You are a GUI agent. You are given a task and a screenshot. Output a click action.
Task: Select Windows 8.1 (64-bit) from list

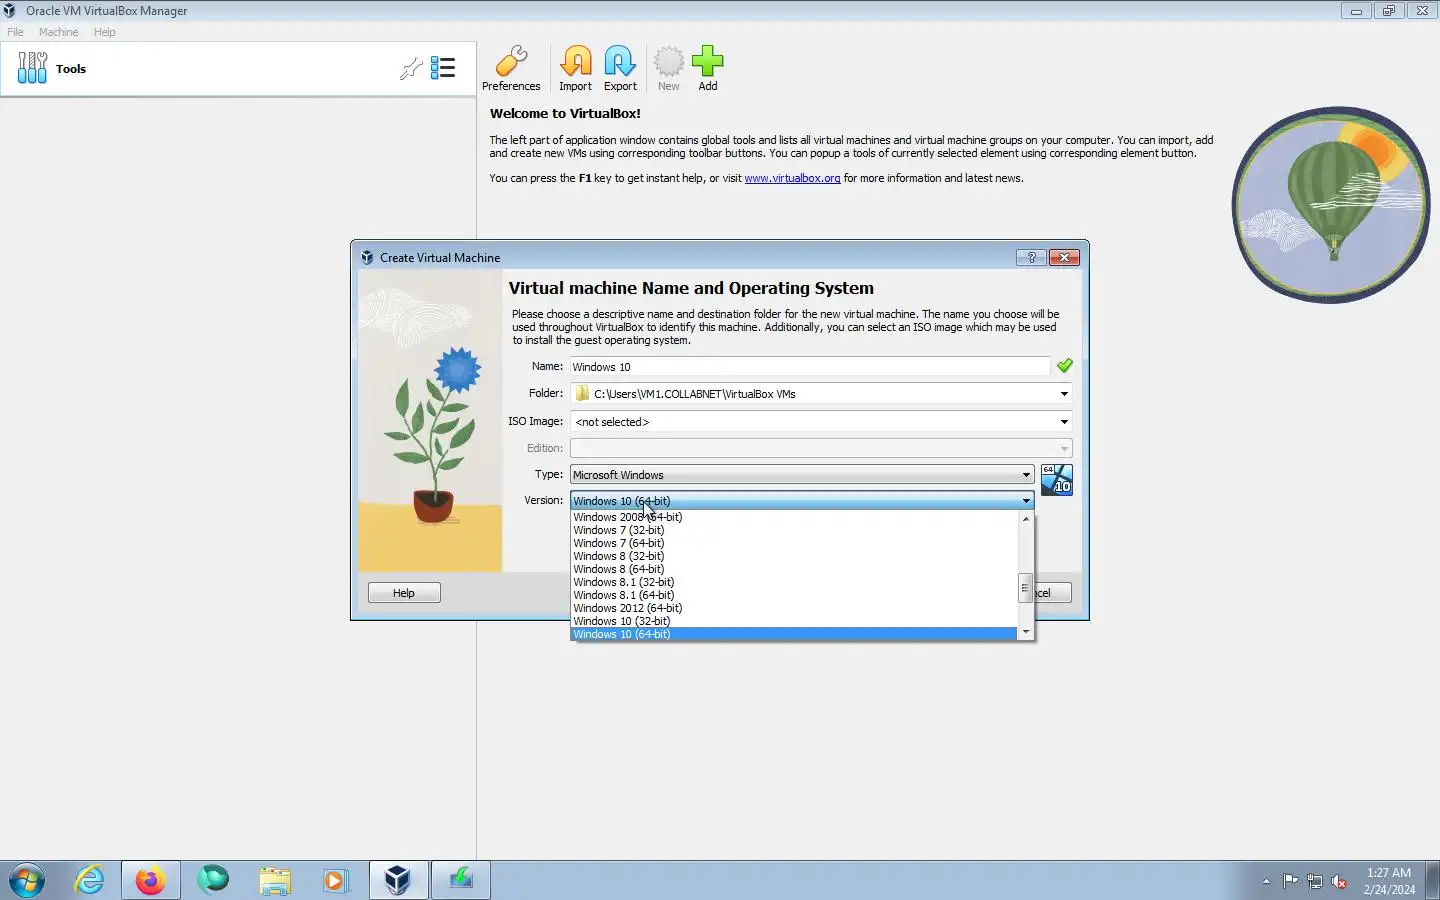[x=794, y=595]
